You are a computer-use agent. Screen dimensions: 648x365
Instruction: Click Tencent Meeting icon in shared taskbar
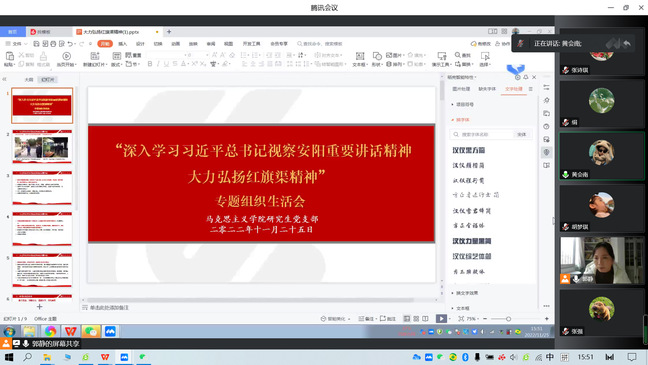pyautogui.click(x=110, y=331)
